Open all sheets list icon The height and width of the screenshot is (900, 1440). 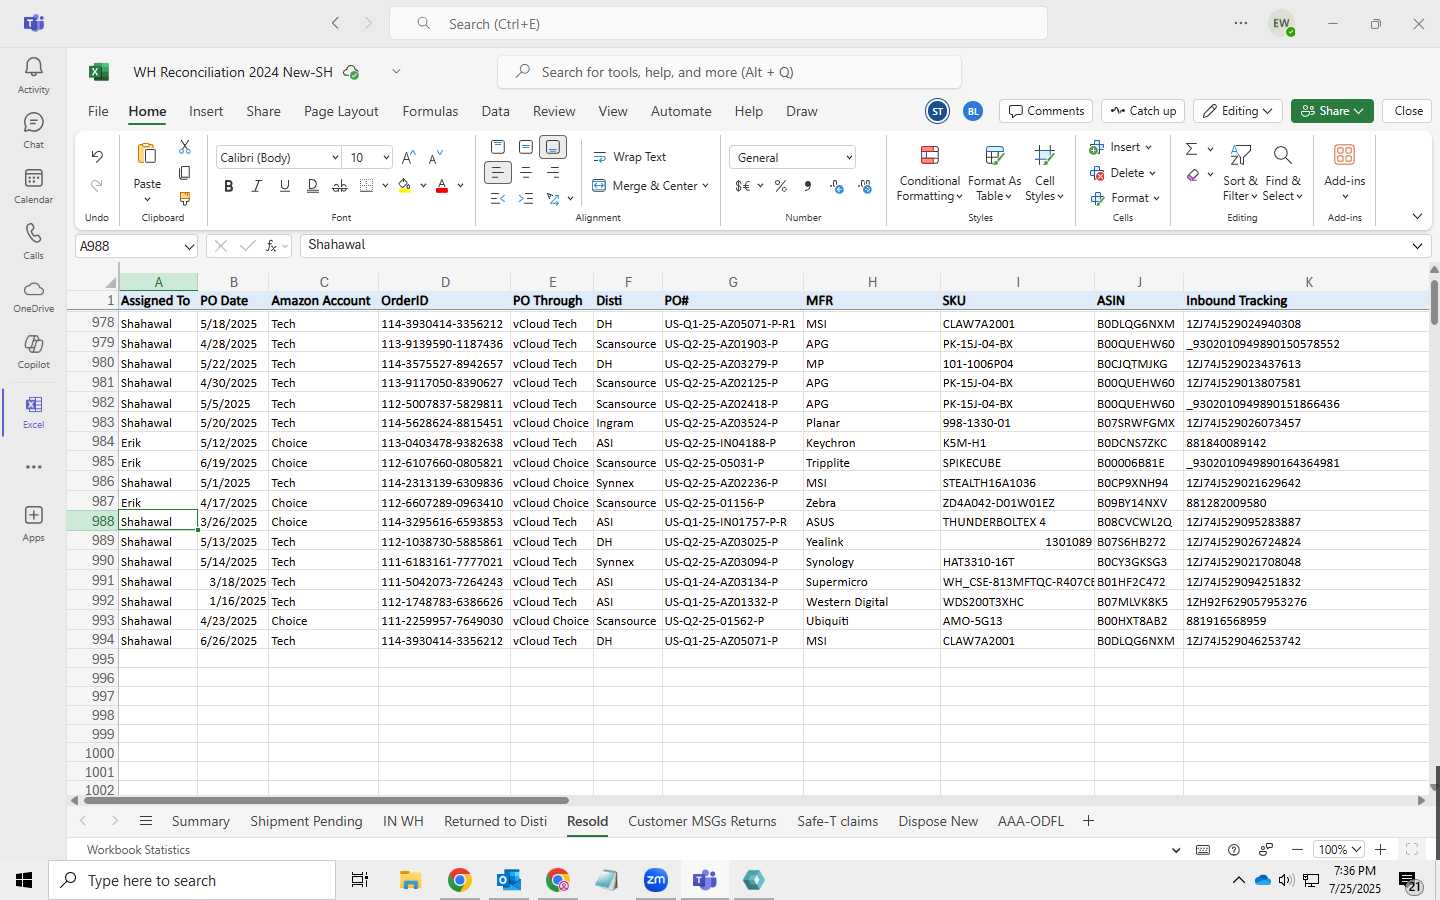click(146, 821)
